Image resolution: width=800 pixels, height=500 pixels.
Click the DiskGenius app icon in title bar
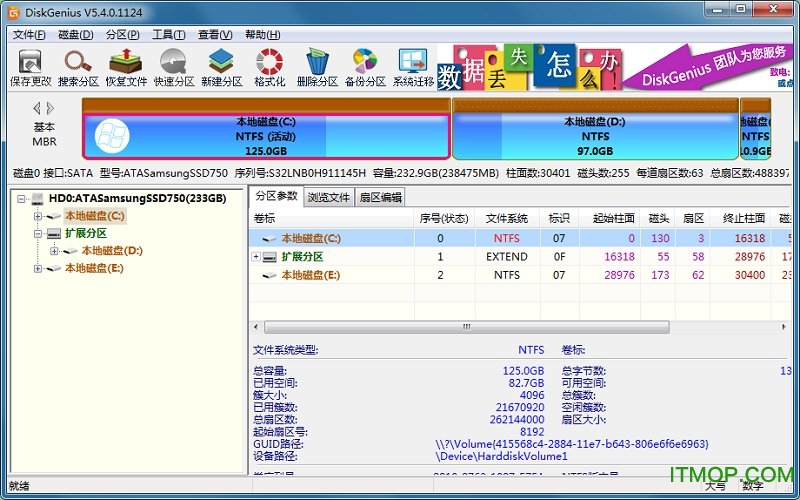click(13, 12)
